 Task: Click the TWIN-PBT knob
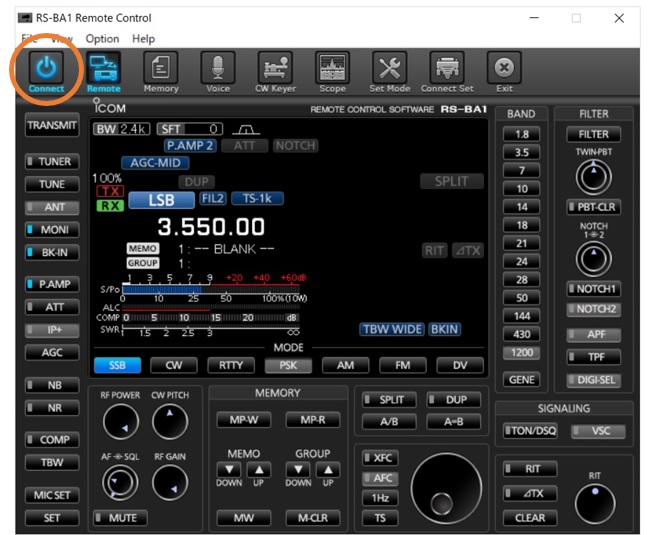tap(594, 177)
